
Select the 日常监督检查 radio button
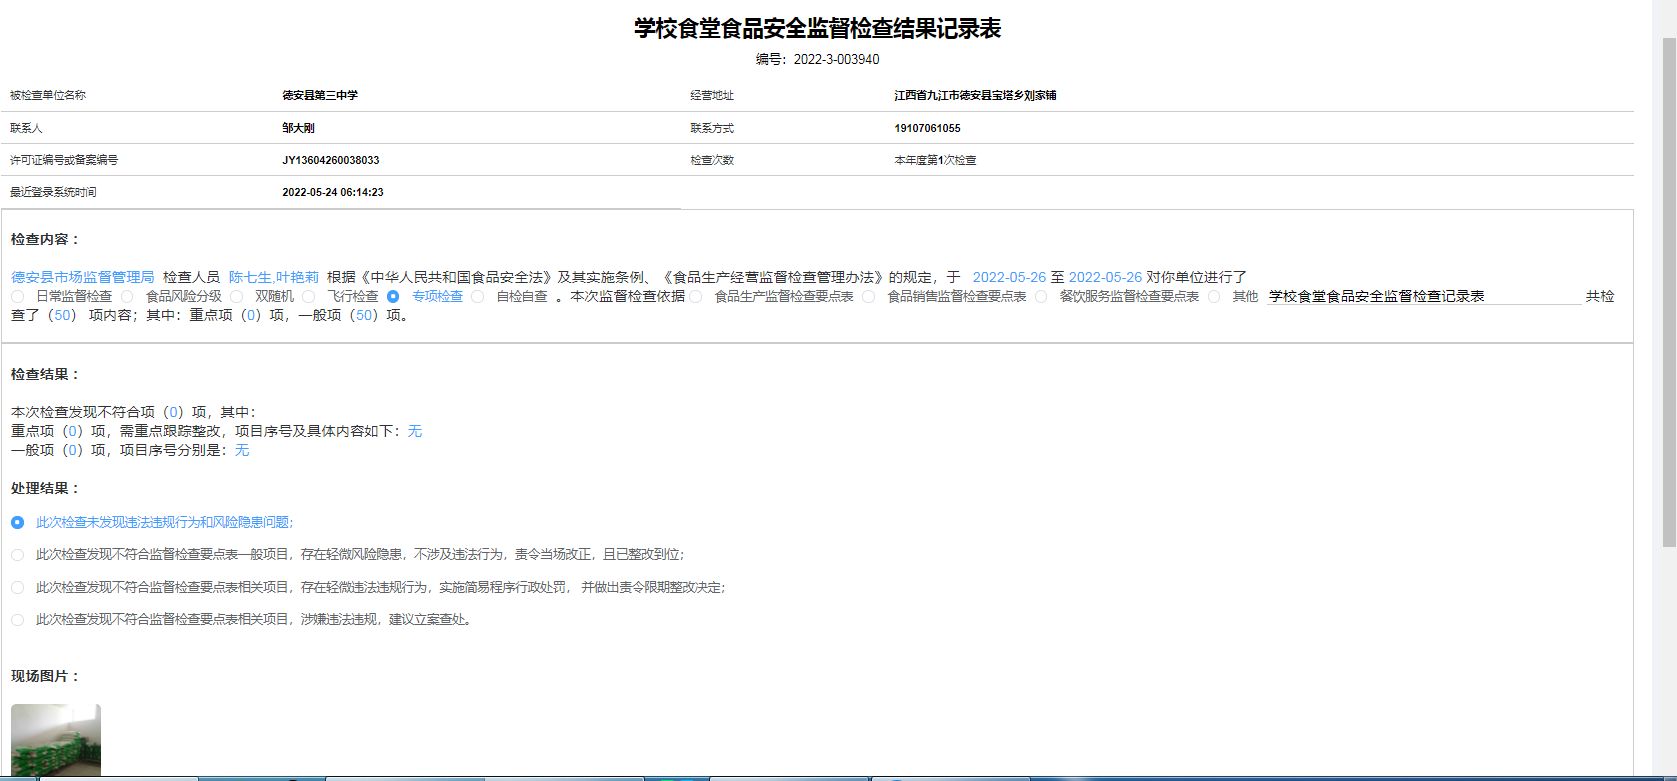pyautogui.click(x=18, y=297)
